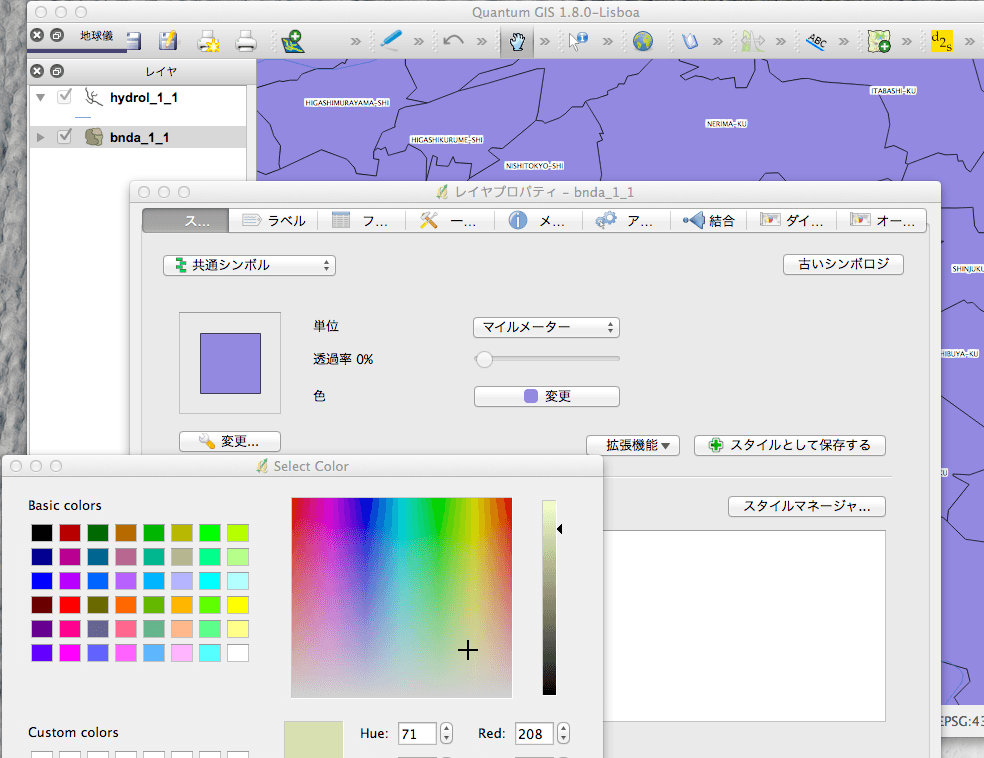Switch to the ラベル tab

pyautogui.click(x=274, y=221)
